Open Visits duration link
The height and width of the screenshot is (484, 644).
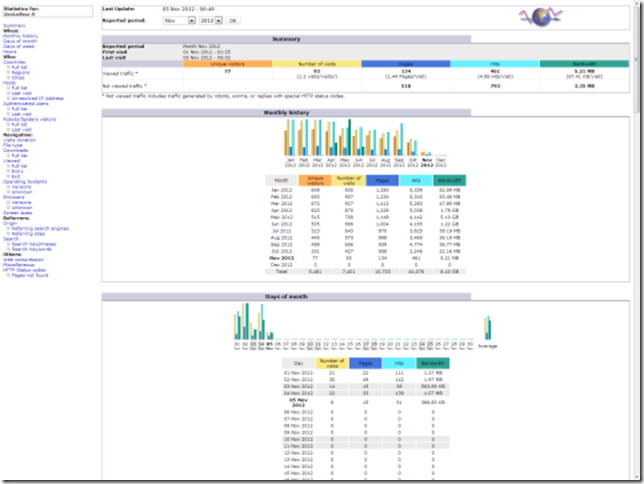[x=19, y=140]
